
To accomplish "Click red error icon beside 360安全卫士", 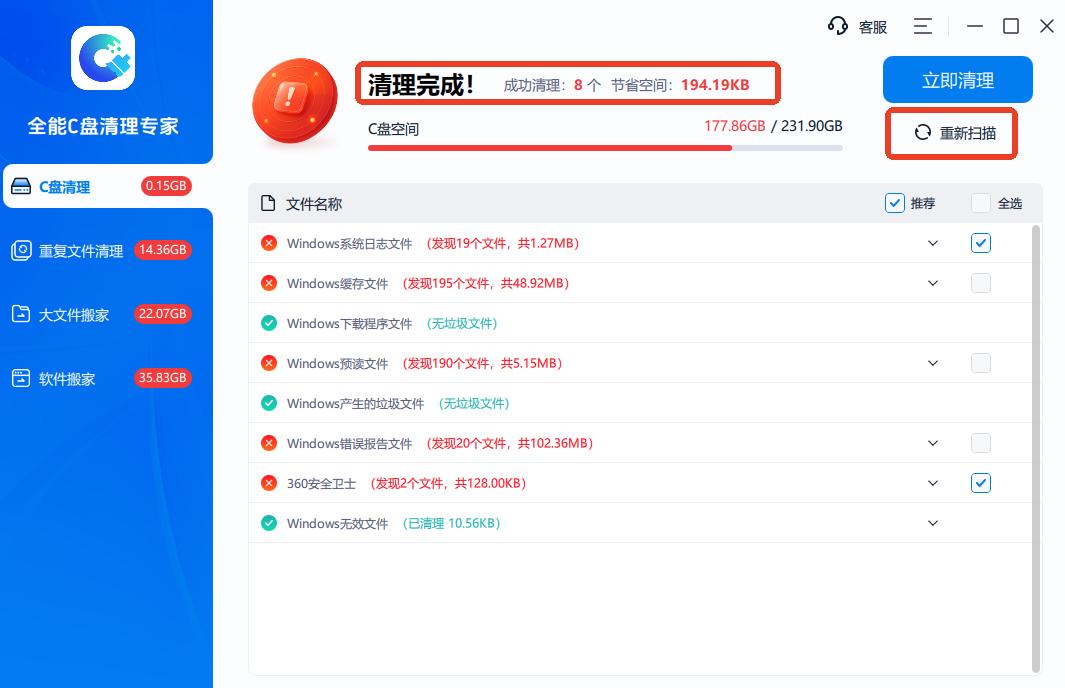I will click(x=268, y=483).
